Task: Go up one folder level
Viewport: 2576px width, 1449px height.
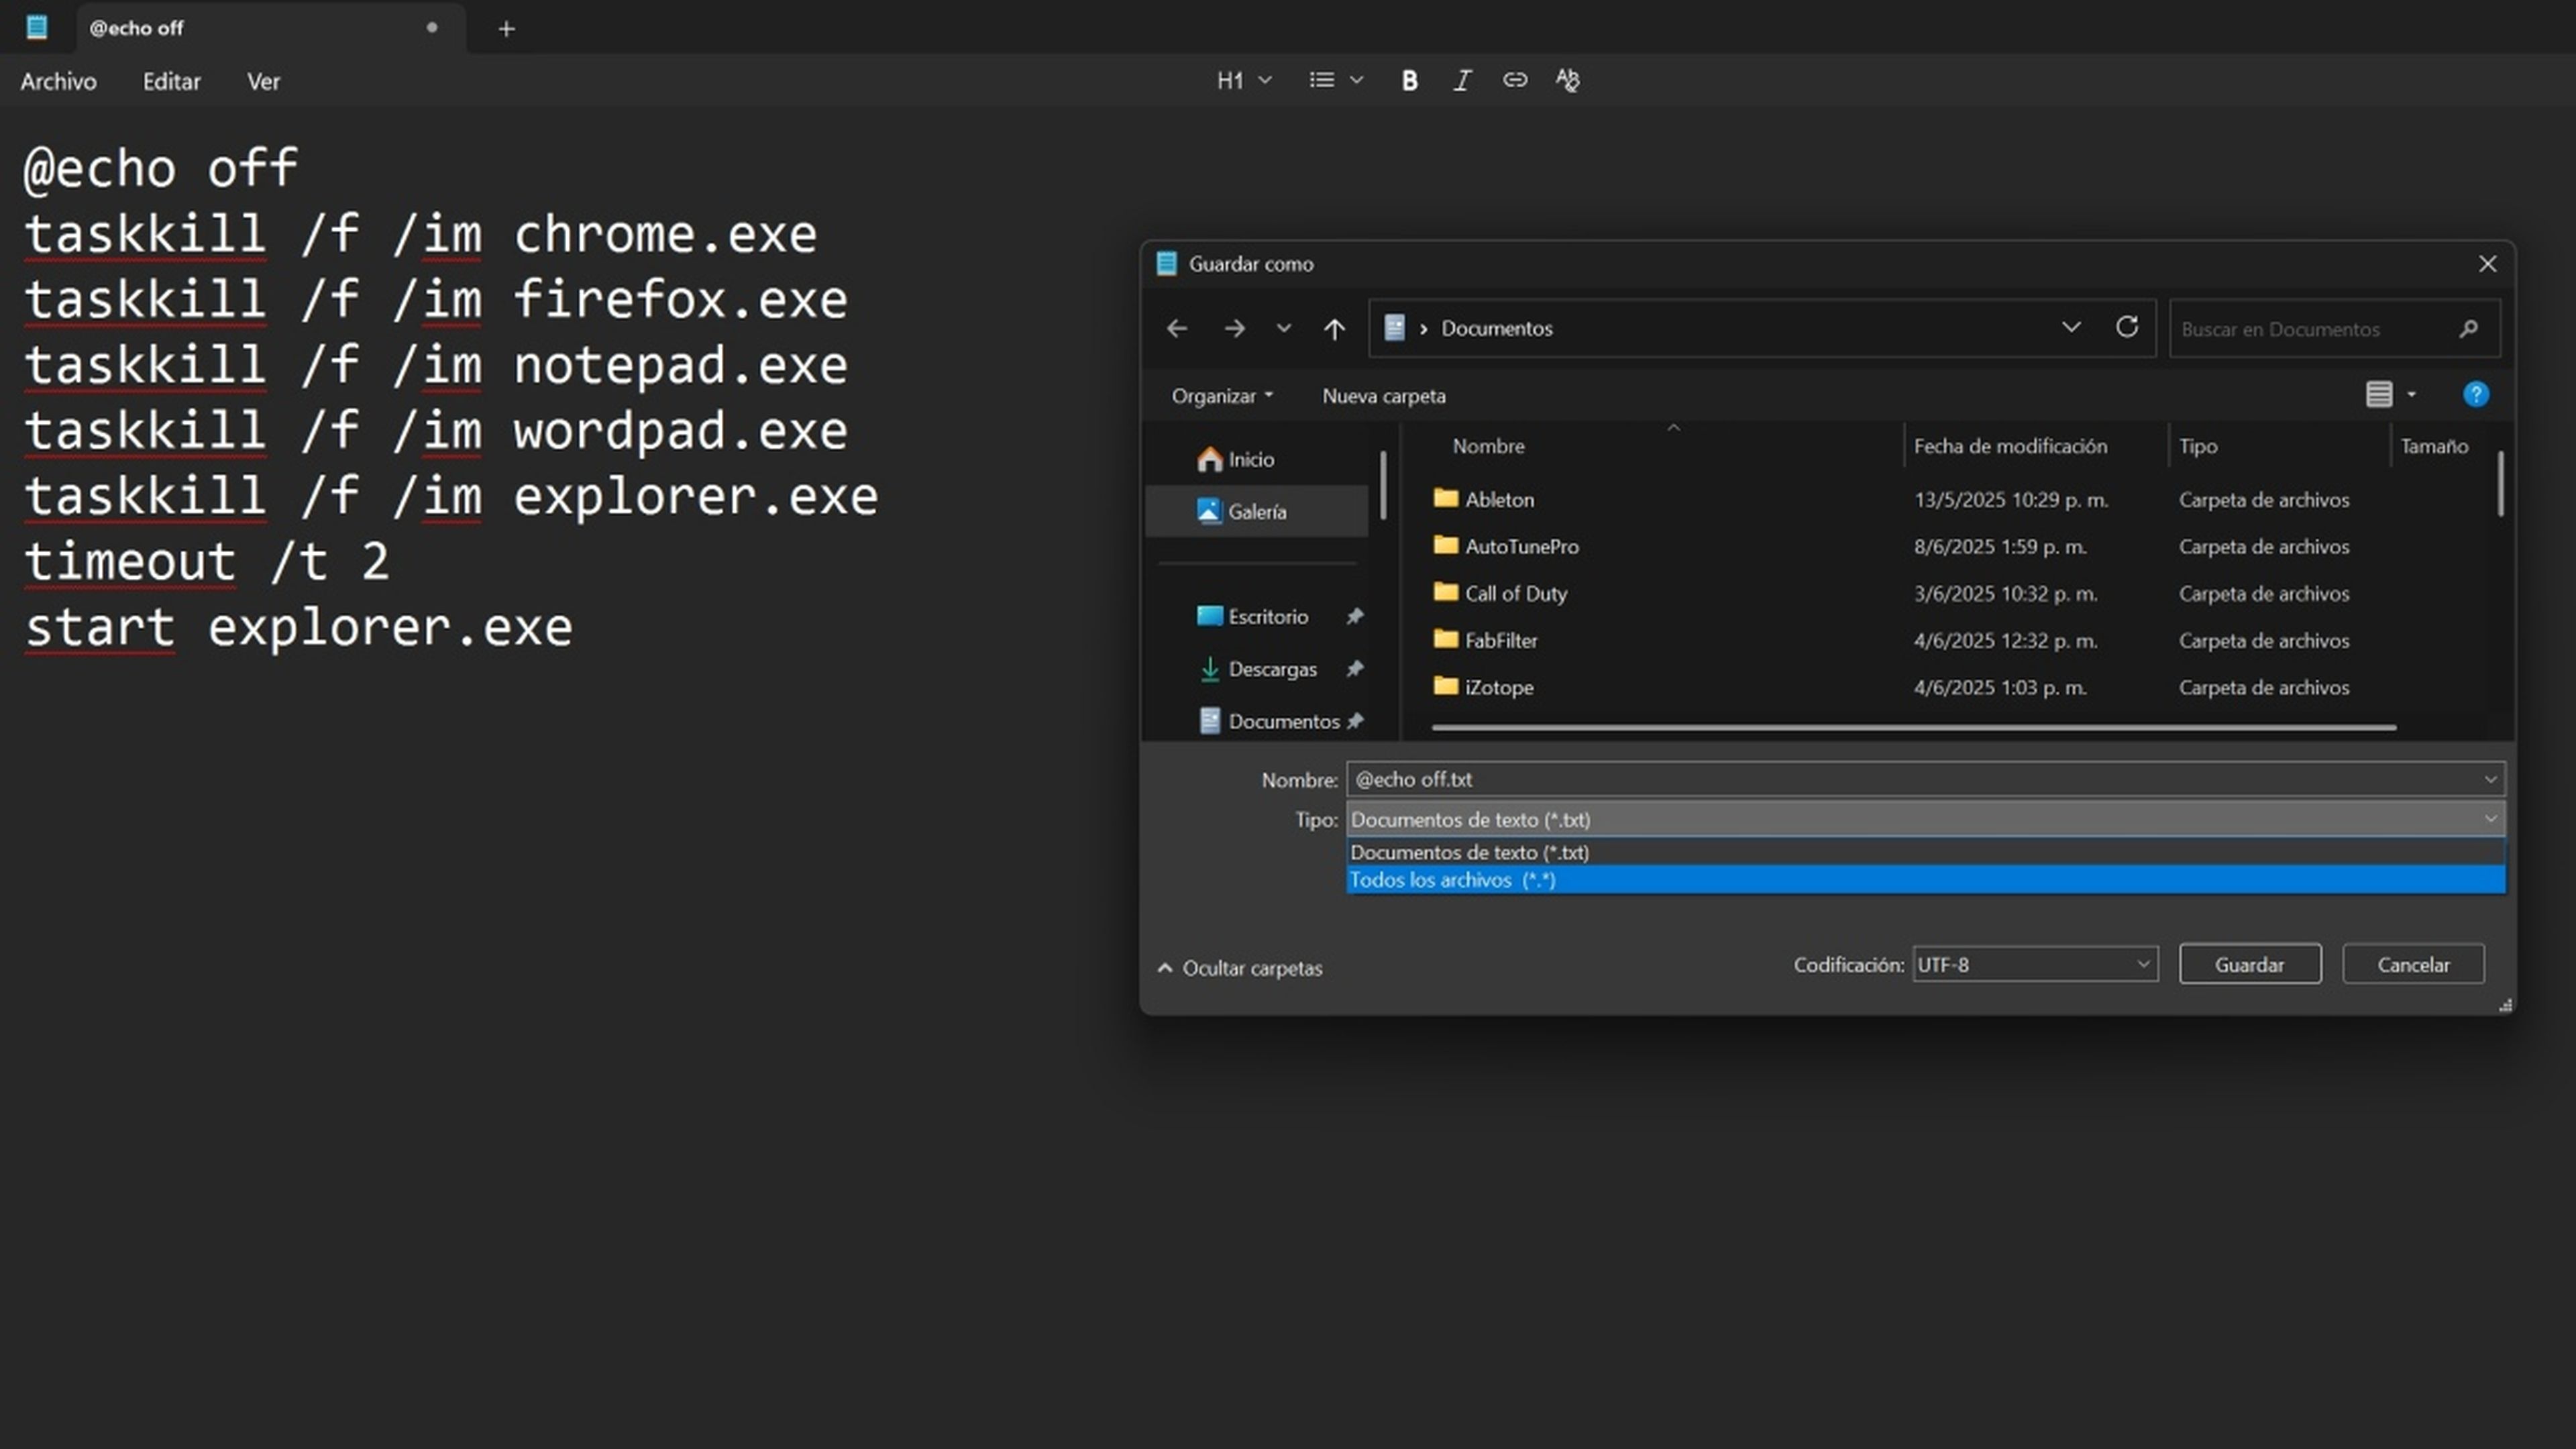Action: [x=1334, y=328]
